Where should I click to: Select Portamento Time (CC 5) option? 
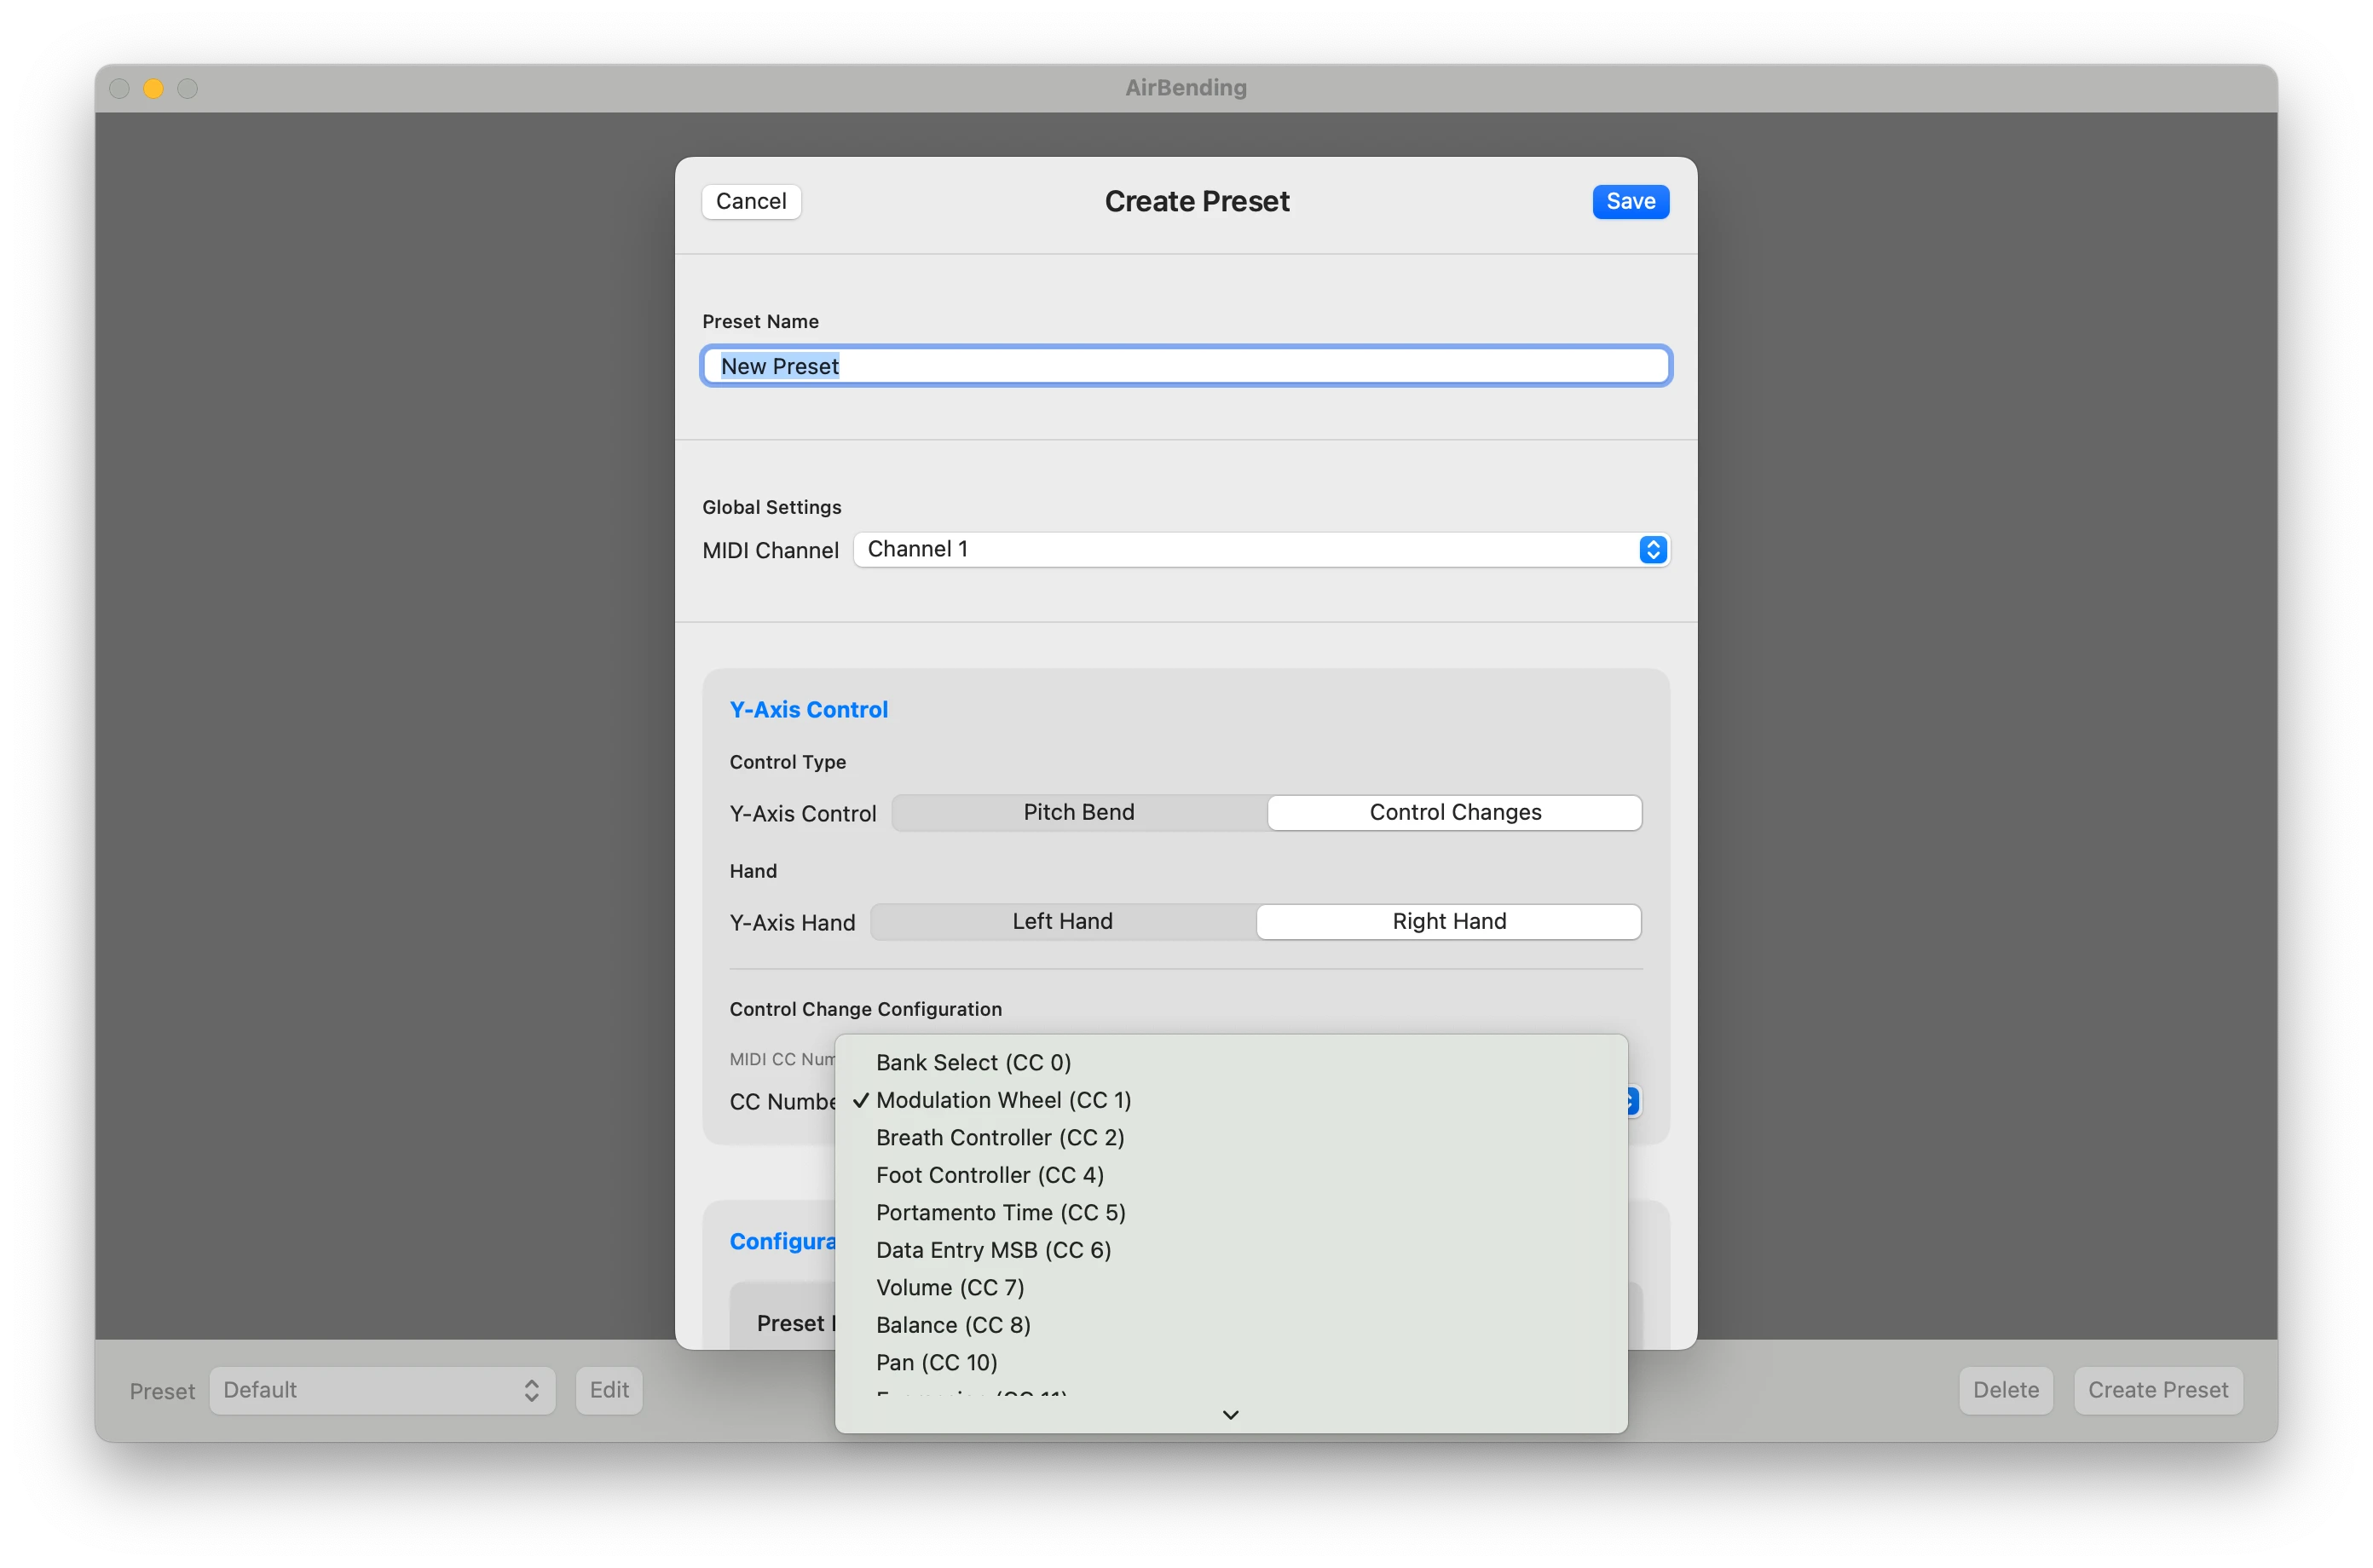[x=1231, y=1212]
